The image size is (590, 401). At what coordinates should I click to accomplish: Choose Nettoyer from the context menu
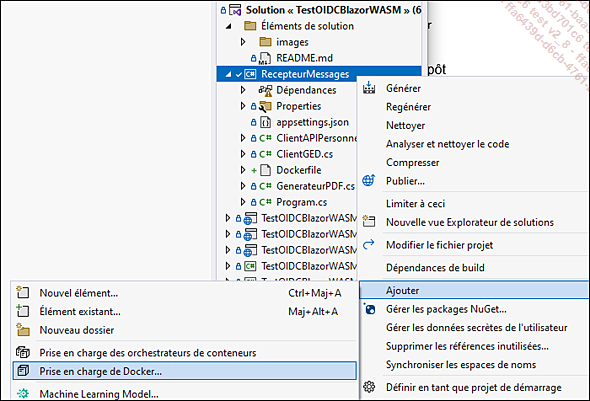pos(405,125)
